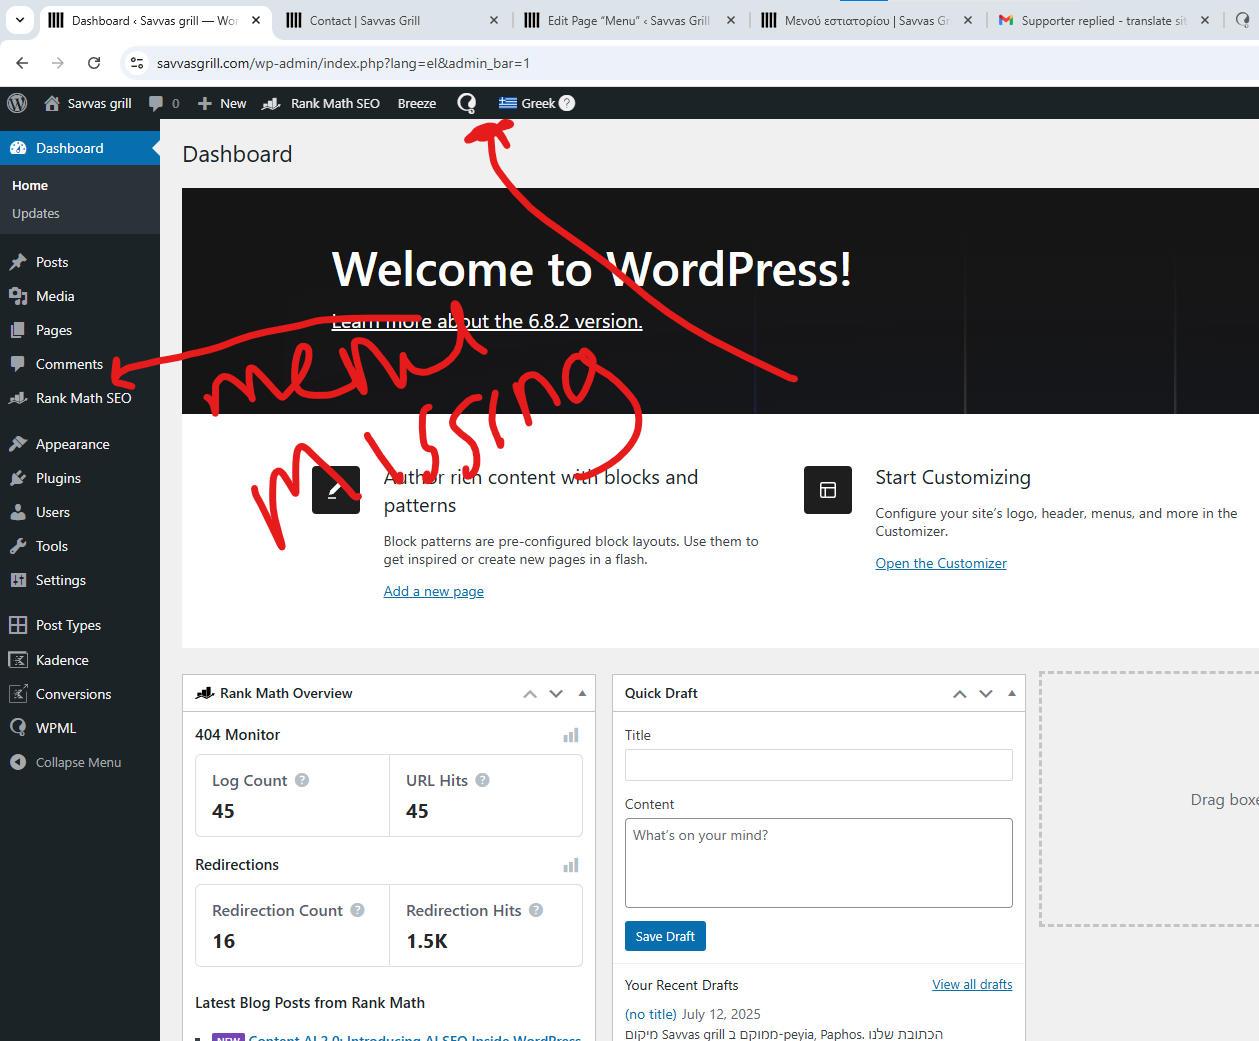Click the Conversions sidebar icon

(x=18, y=694)
